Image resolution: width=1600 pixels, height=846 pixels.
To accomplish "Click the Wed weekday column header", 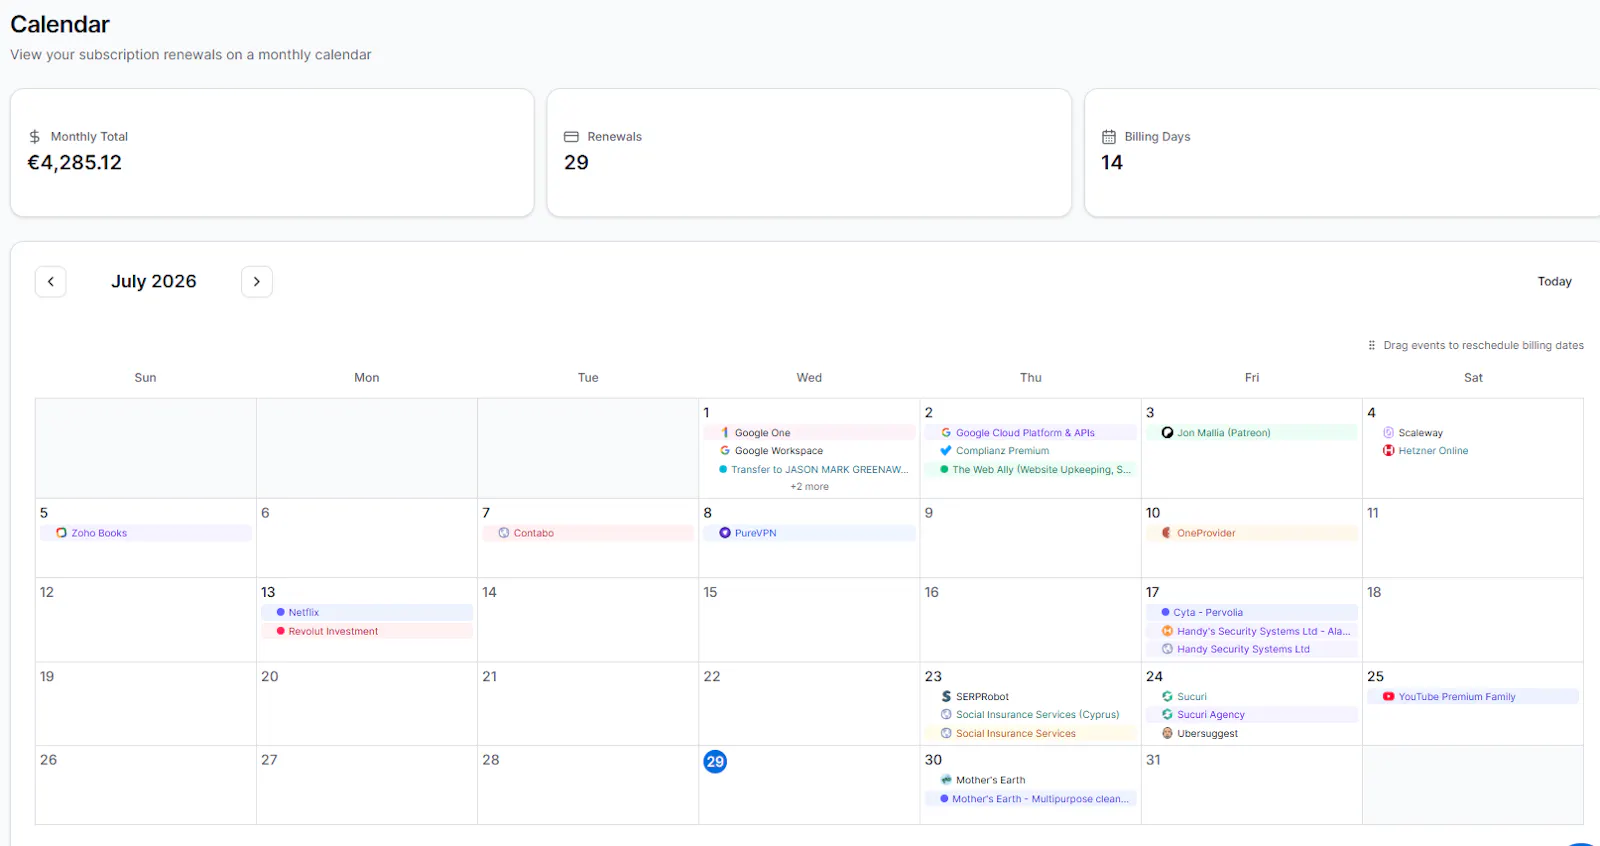I will coord(810,378).
